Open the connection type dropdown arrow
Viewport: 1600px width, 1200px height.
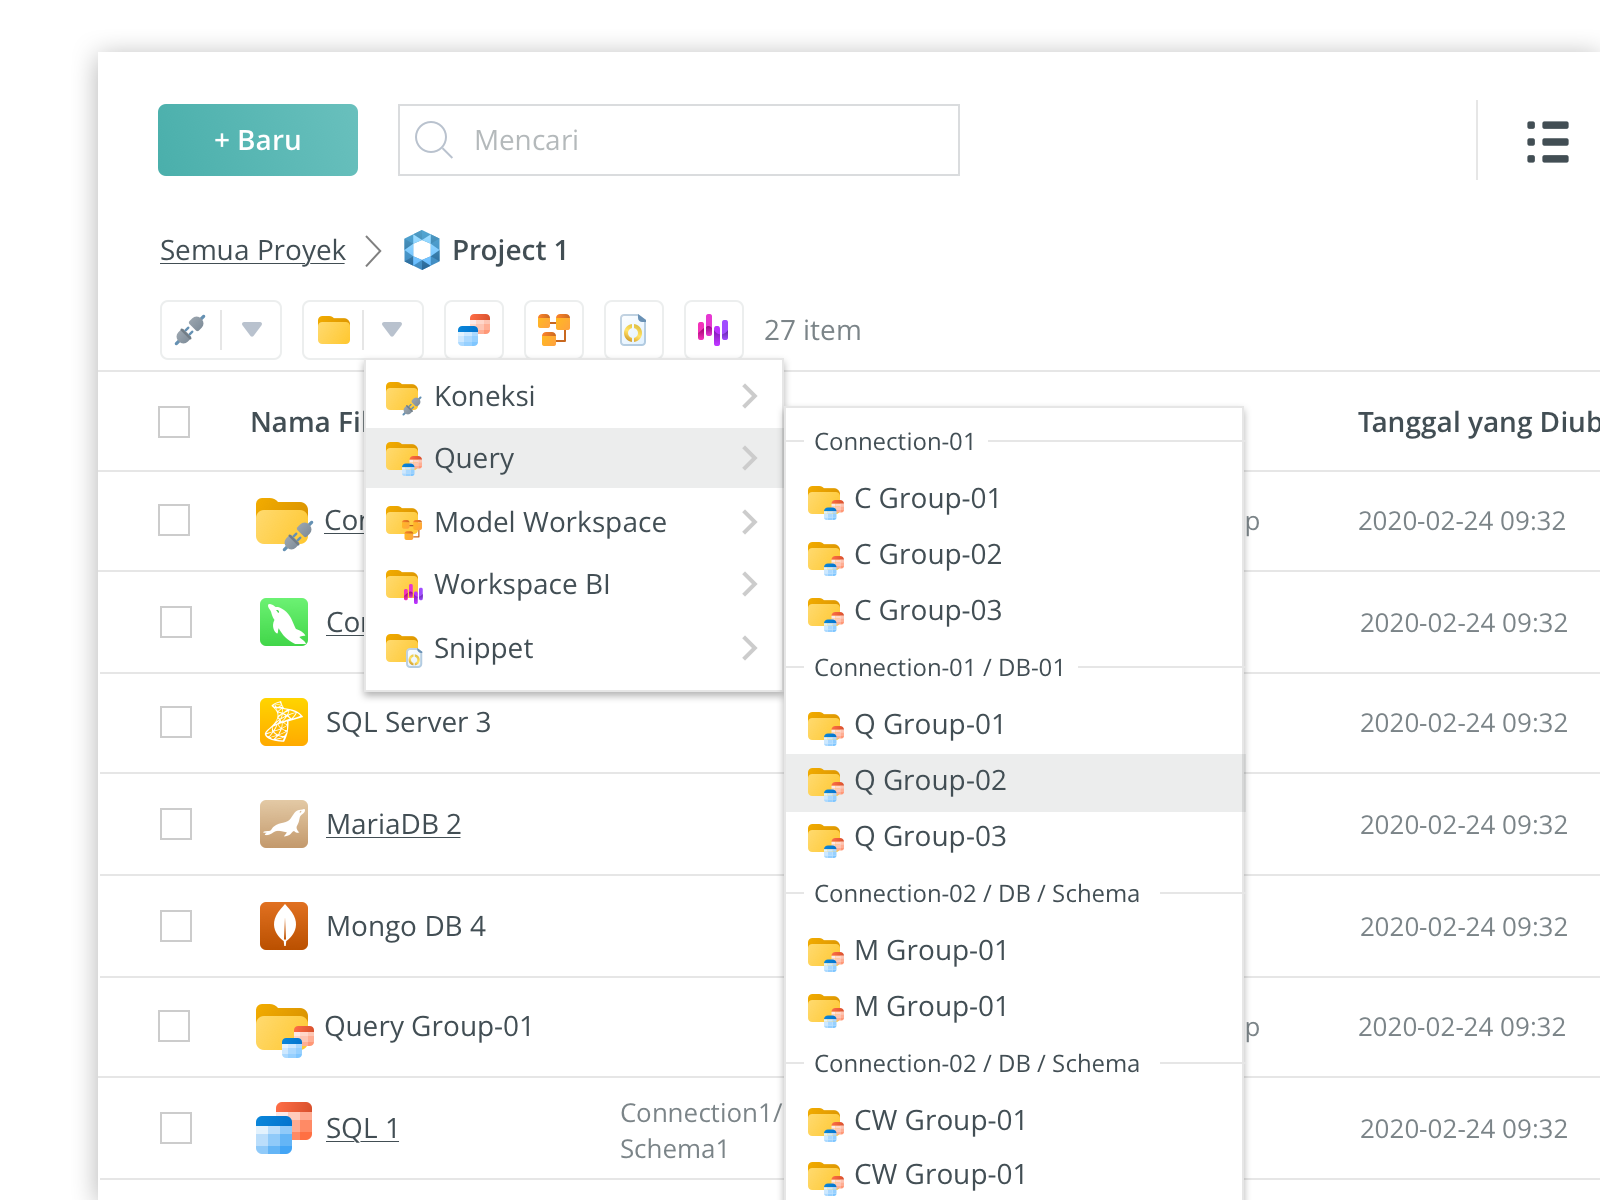252,330
